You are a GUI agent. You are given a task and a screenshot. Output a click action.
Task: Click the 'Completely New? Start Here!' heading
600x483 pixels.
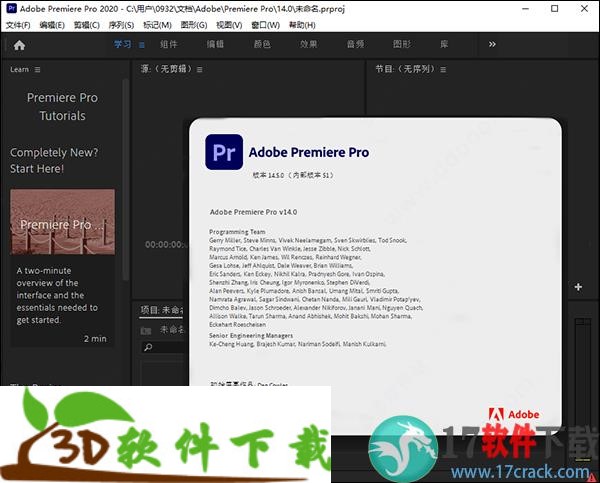pyautogui.click(x=54, y=160)
